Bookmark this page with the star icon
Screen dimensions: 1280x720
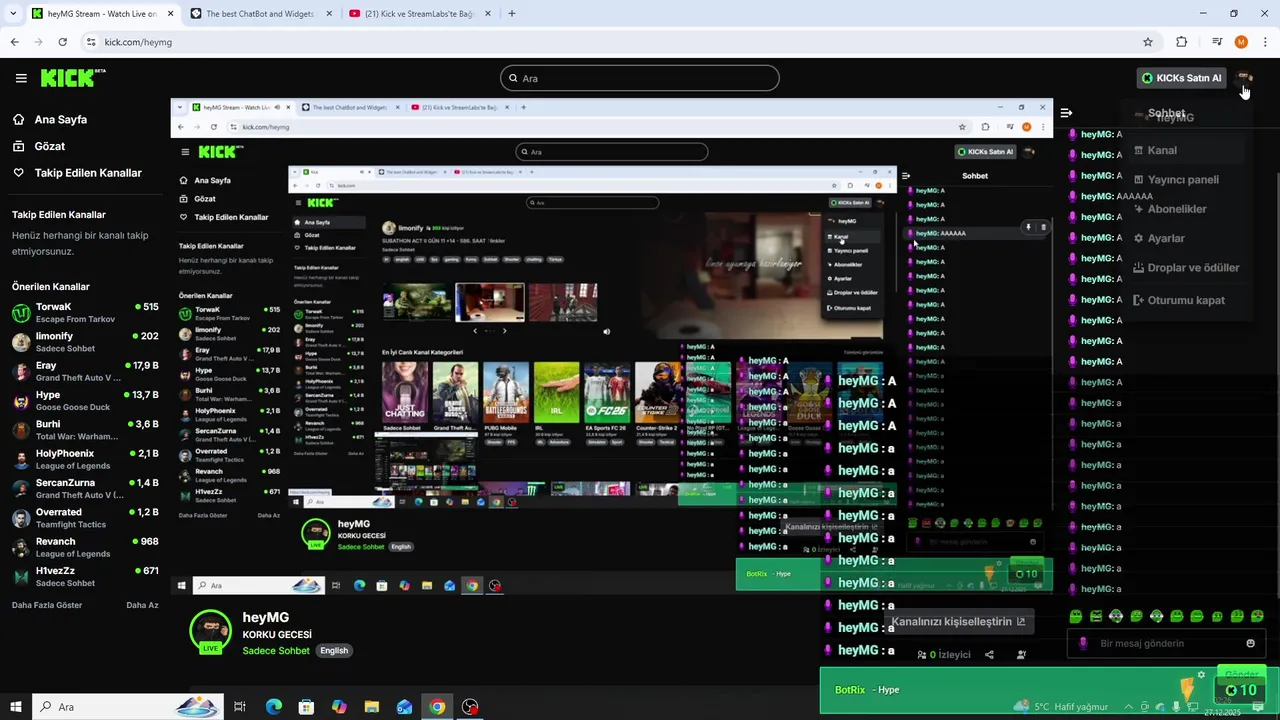pos(1148,42)
